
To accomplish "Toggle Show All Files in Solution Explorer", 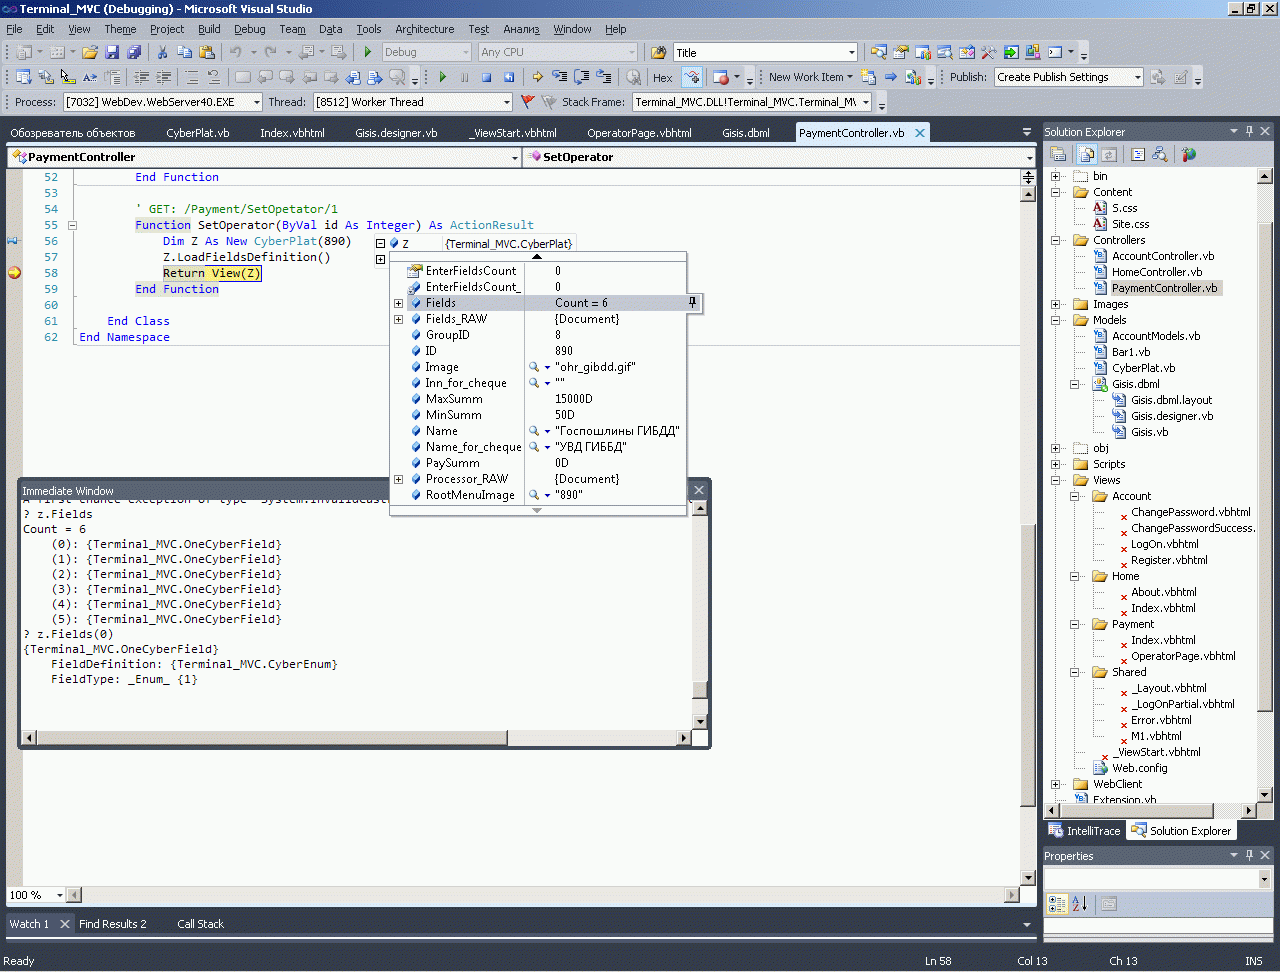I will coord(1086,154).
